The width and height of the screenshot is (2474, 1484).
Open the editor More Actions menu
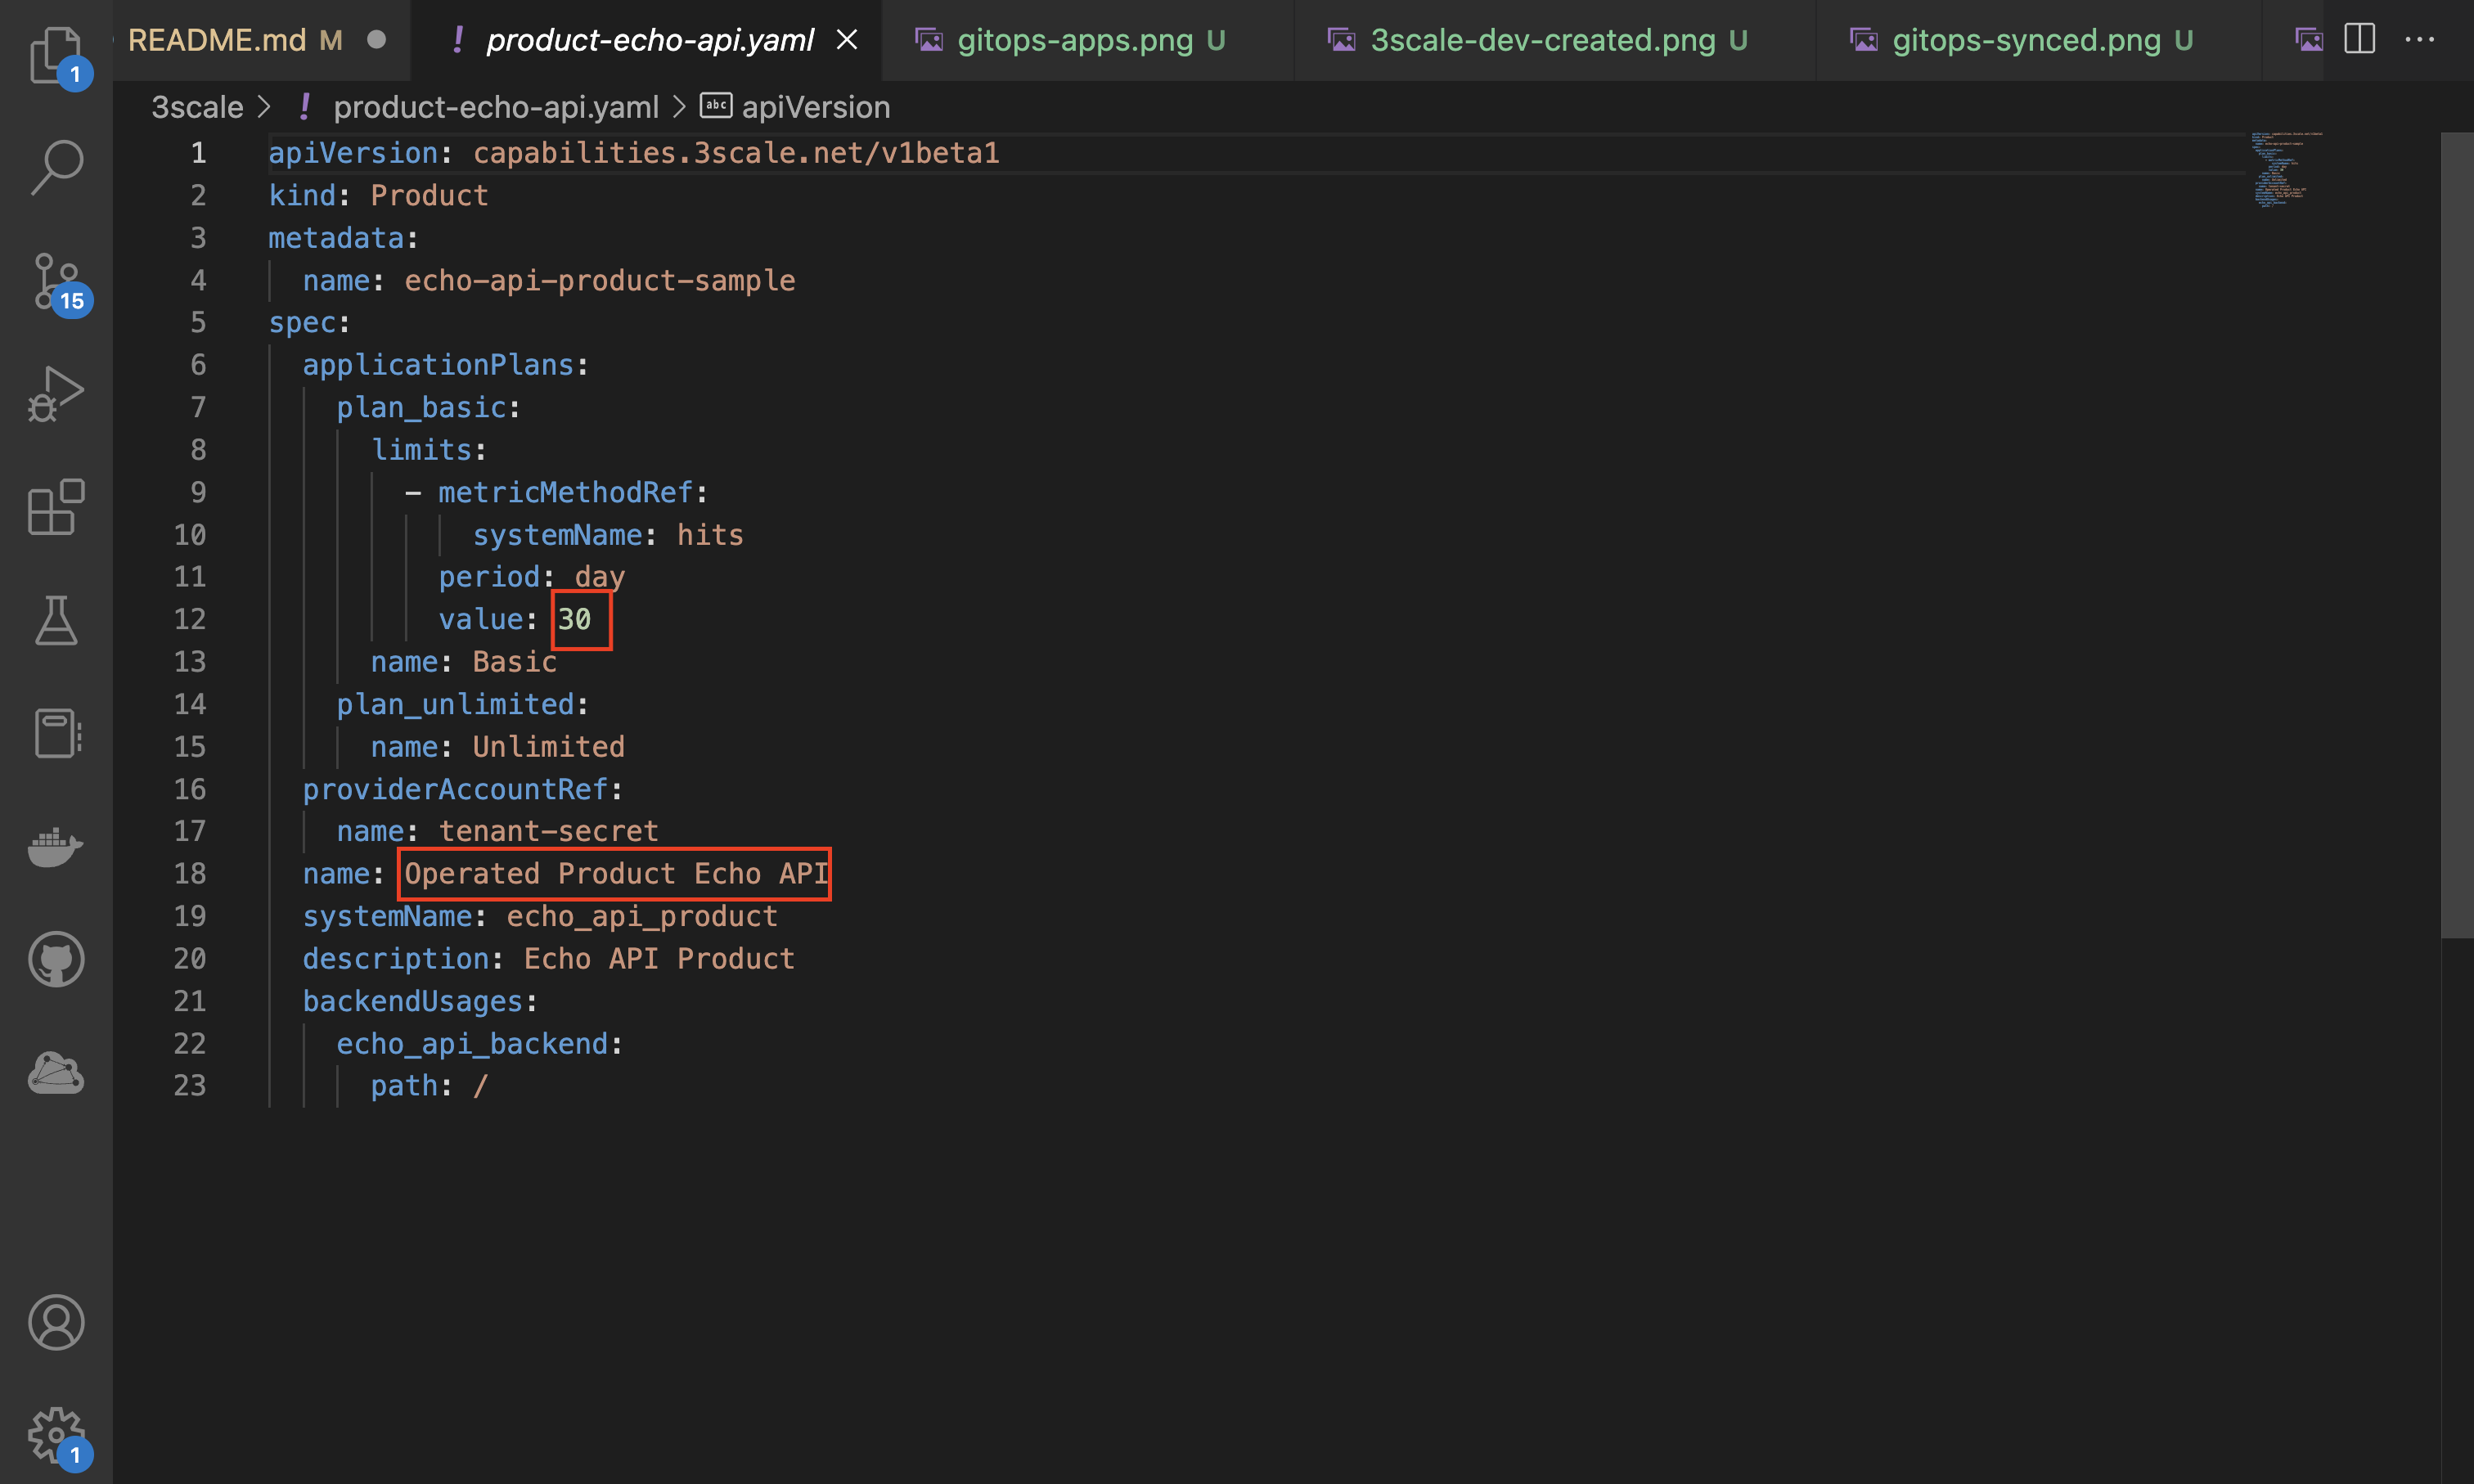[x=2419, y=40]
